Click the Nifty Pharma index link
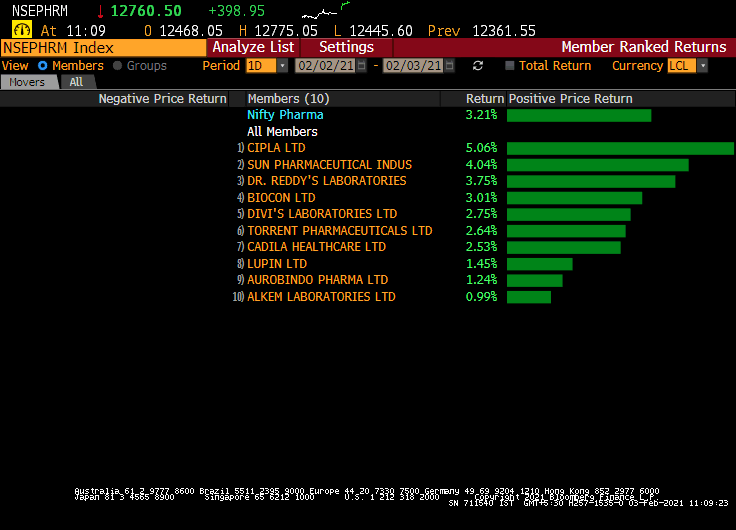Screen dimensions: 736x530 point(285,115)
